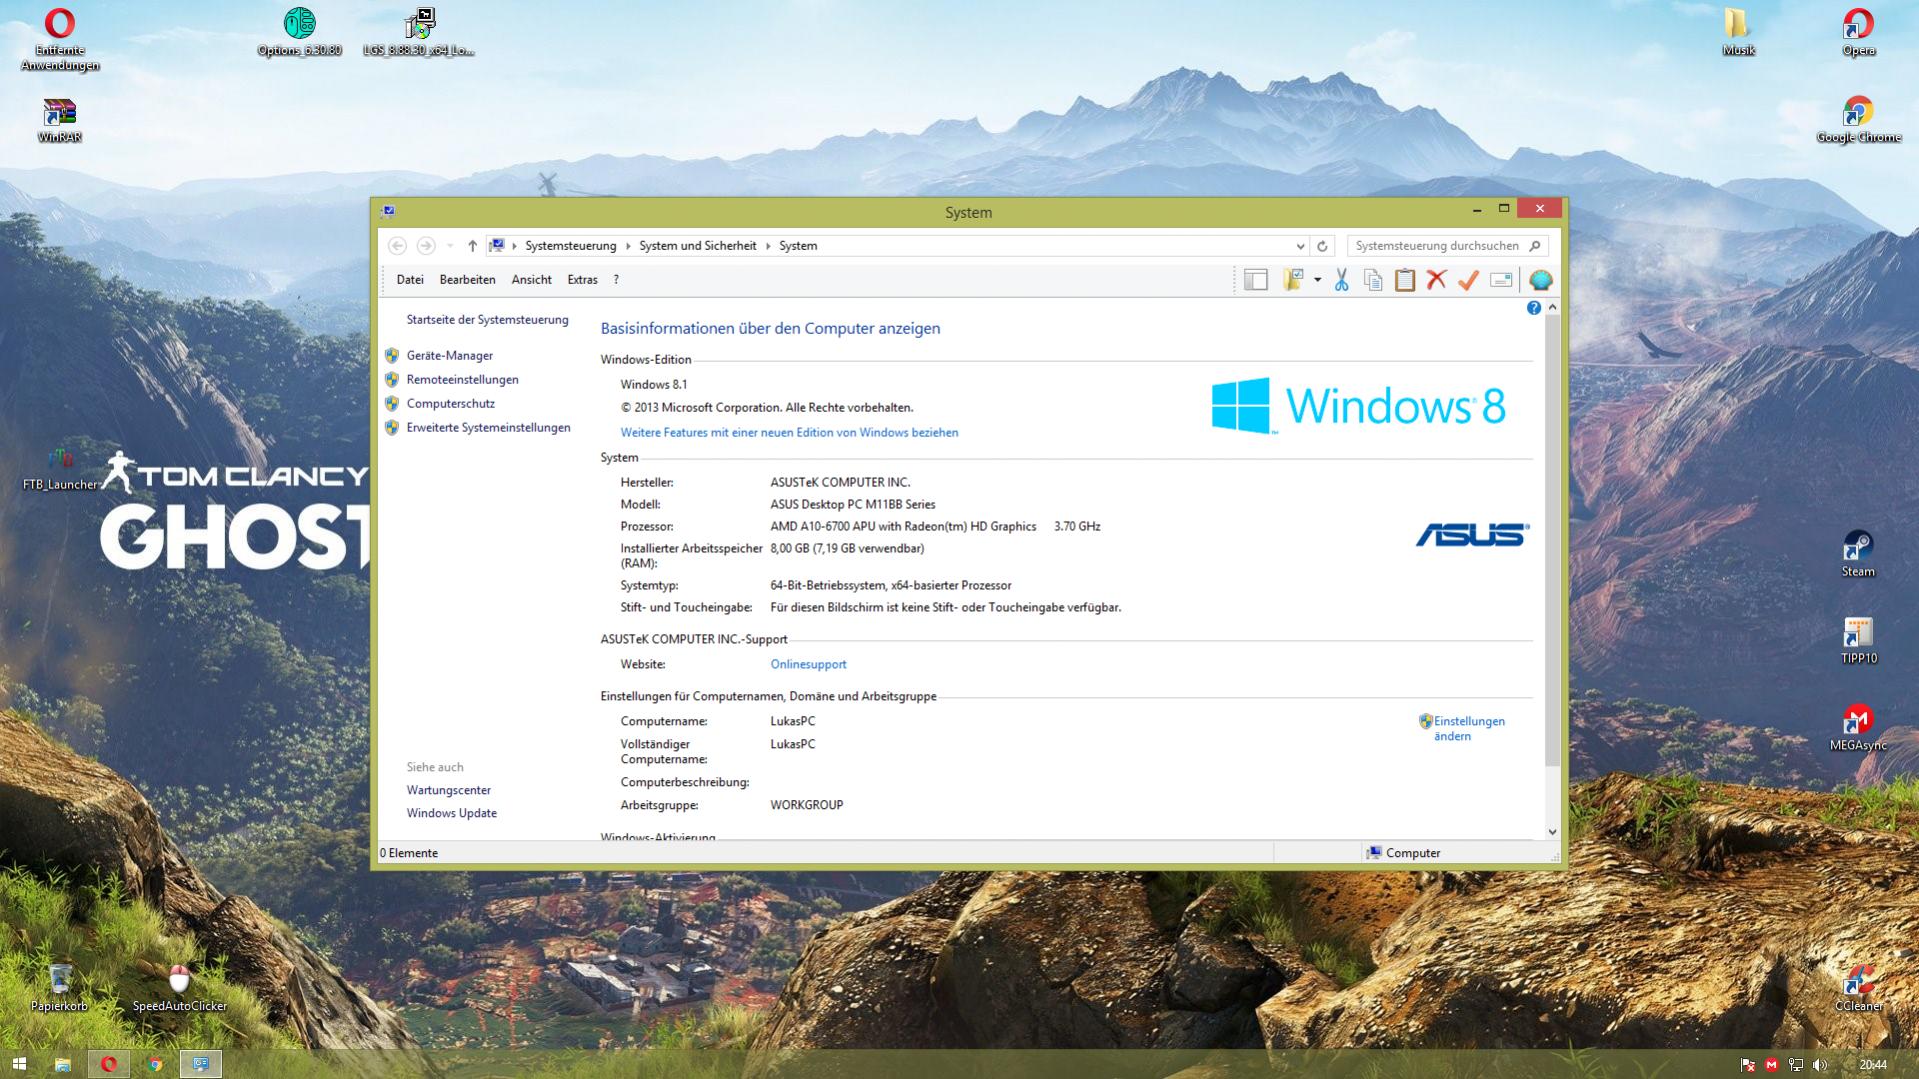Click the Google Chrome desktop shortcut
This screenshot has width=1919, height=1079.
pos(1858,119)
